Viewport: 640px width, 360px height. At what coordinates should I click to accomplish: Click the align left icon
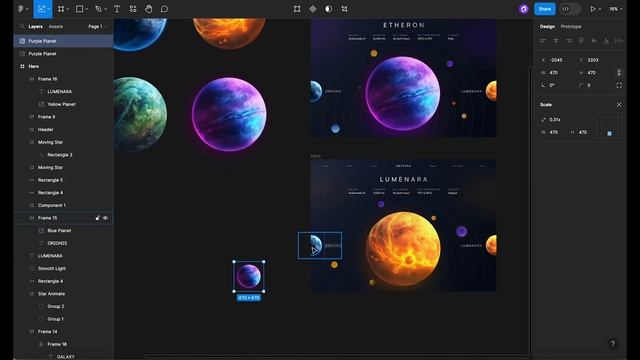pos(543,40)
